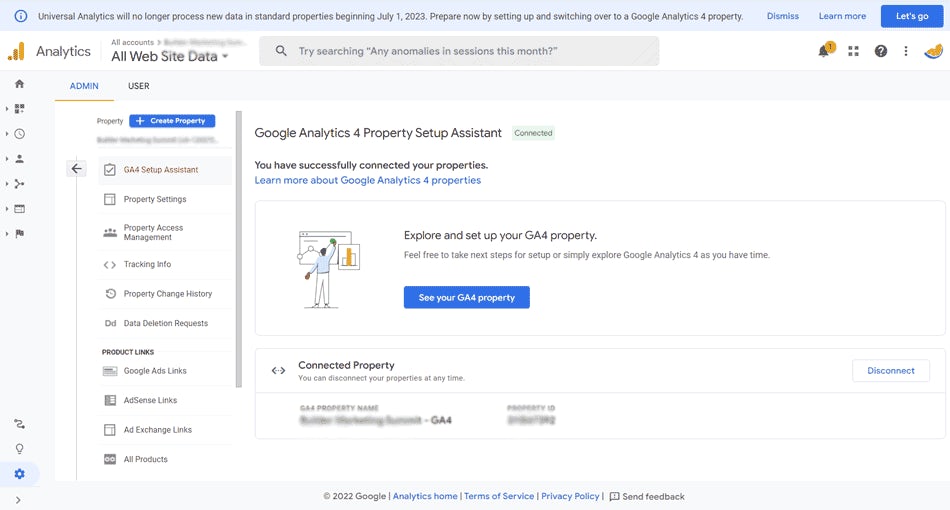The image size is (950, 510).
Task: Focus the Analytics search field
Action: pyautogui.click(x=459, y=51)
